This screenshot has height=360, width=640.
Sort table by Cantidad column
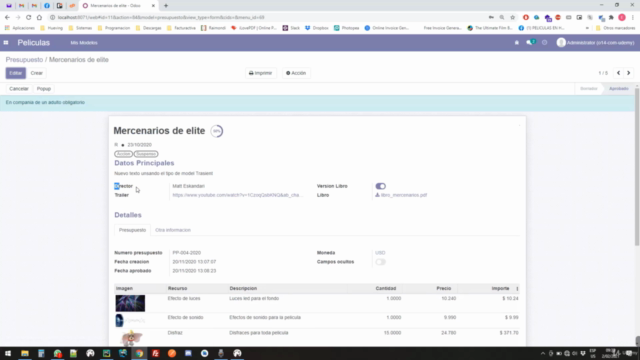pos(386,288)
